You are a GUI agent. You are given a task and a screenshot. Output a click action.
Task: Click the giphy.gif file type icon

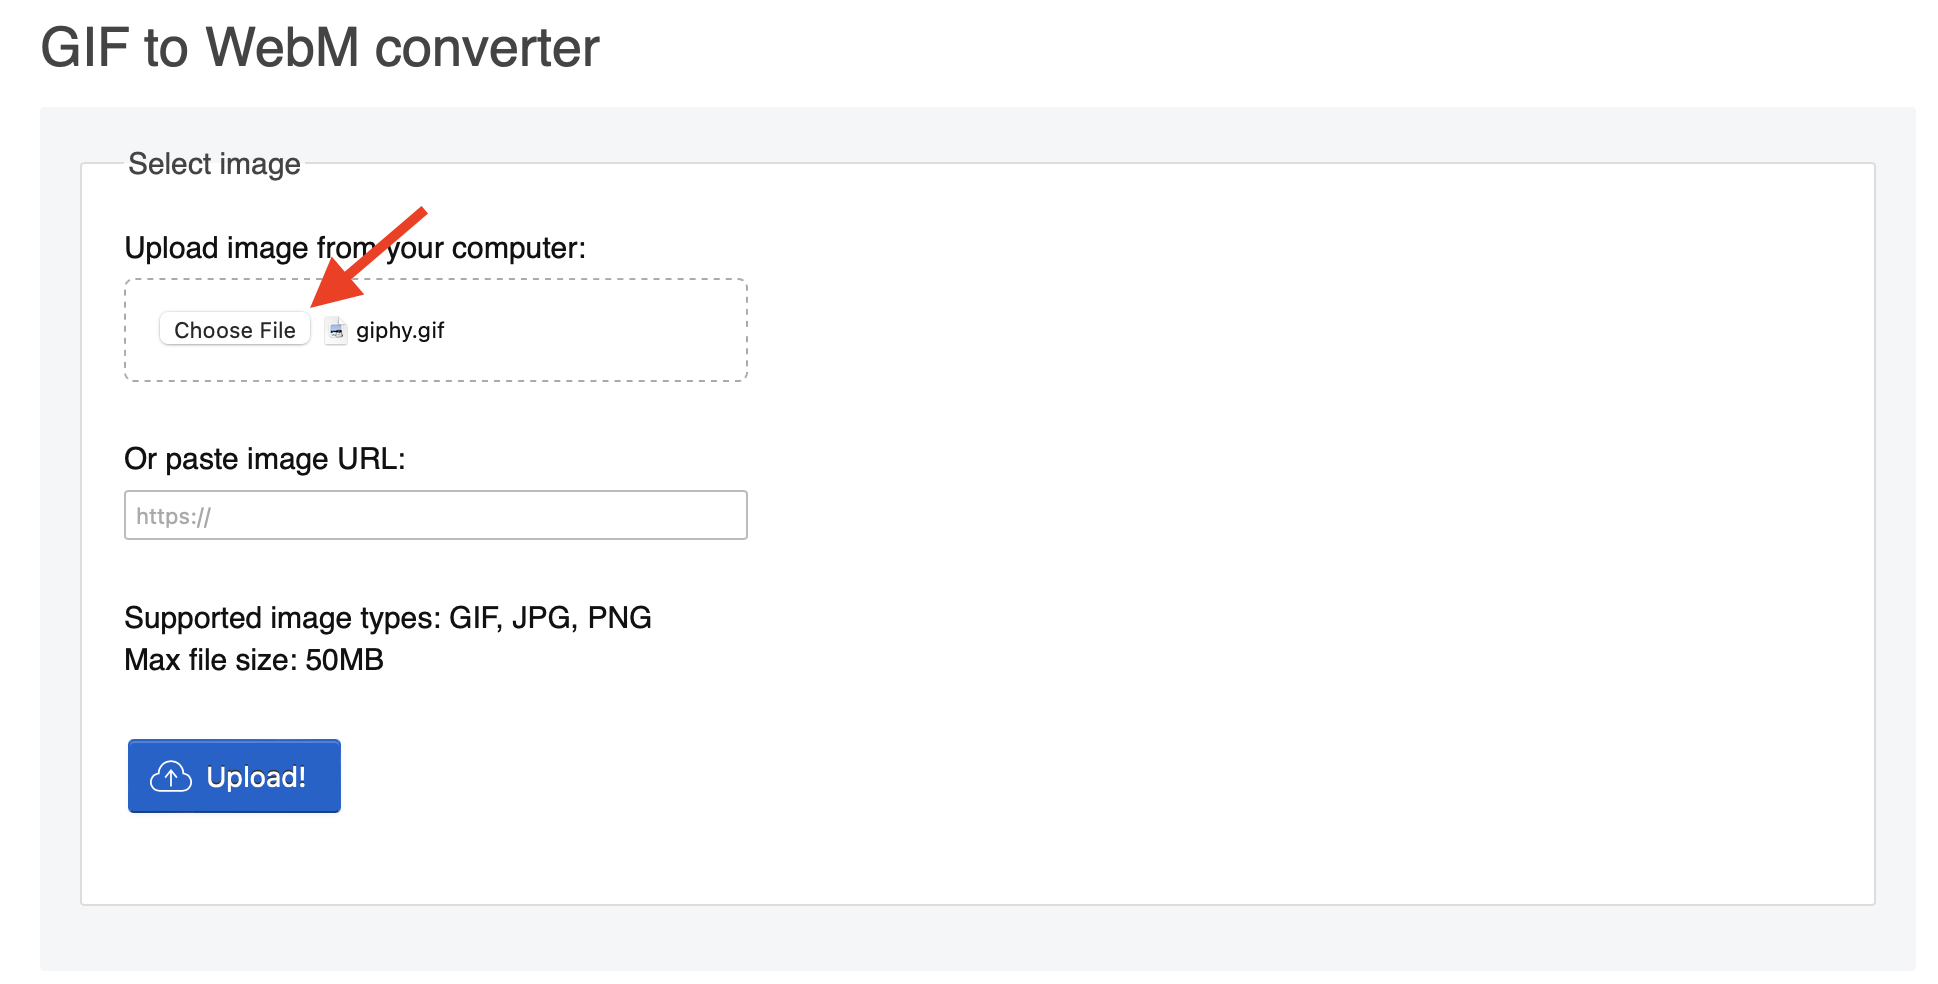[x=336, y=330]
